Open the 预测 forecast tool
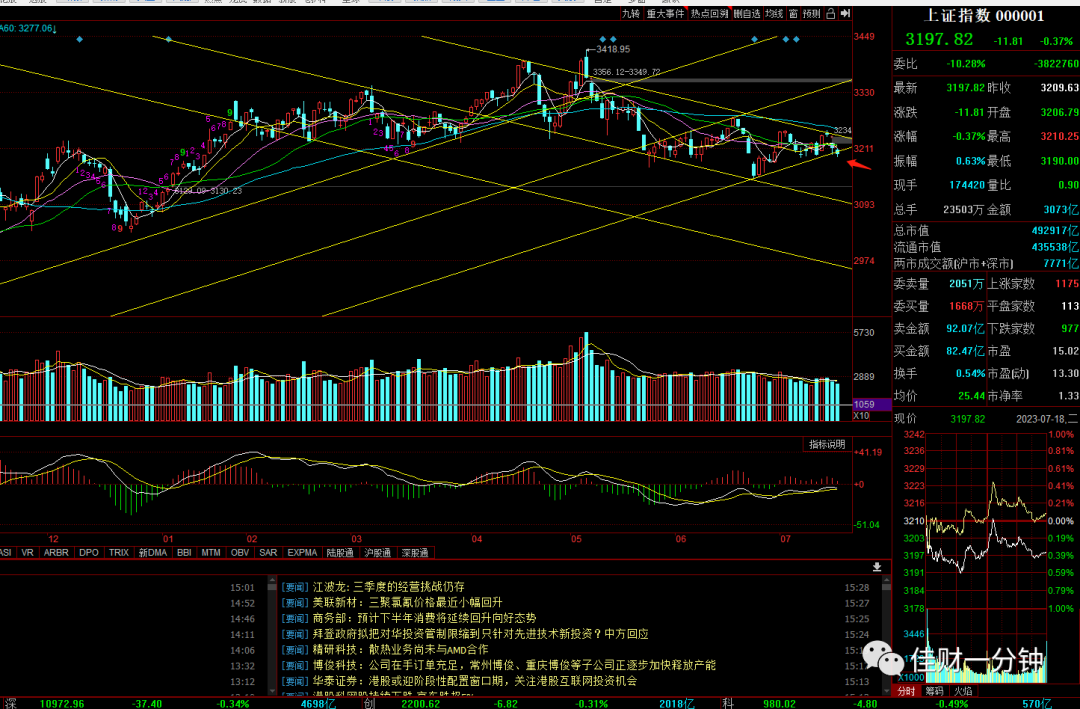This screenshot has width=1080, height=709. click(811, 14)
